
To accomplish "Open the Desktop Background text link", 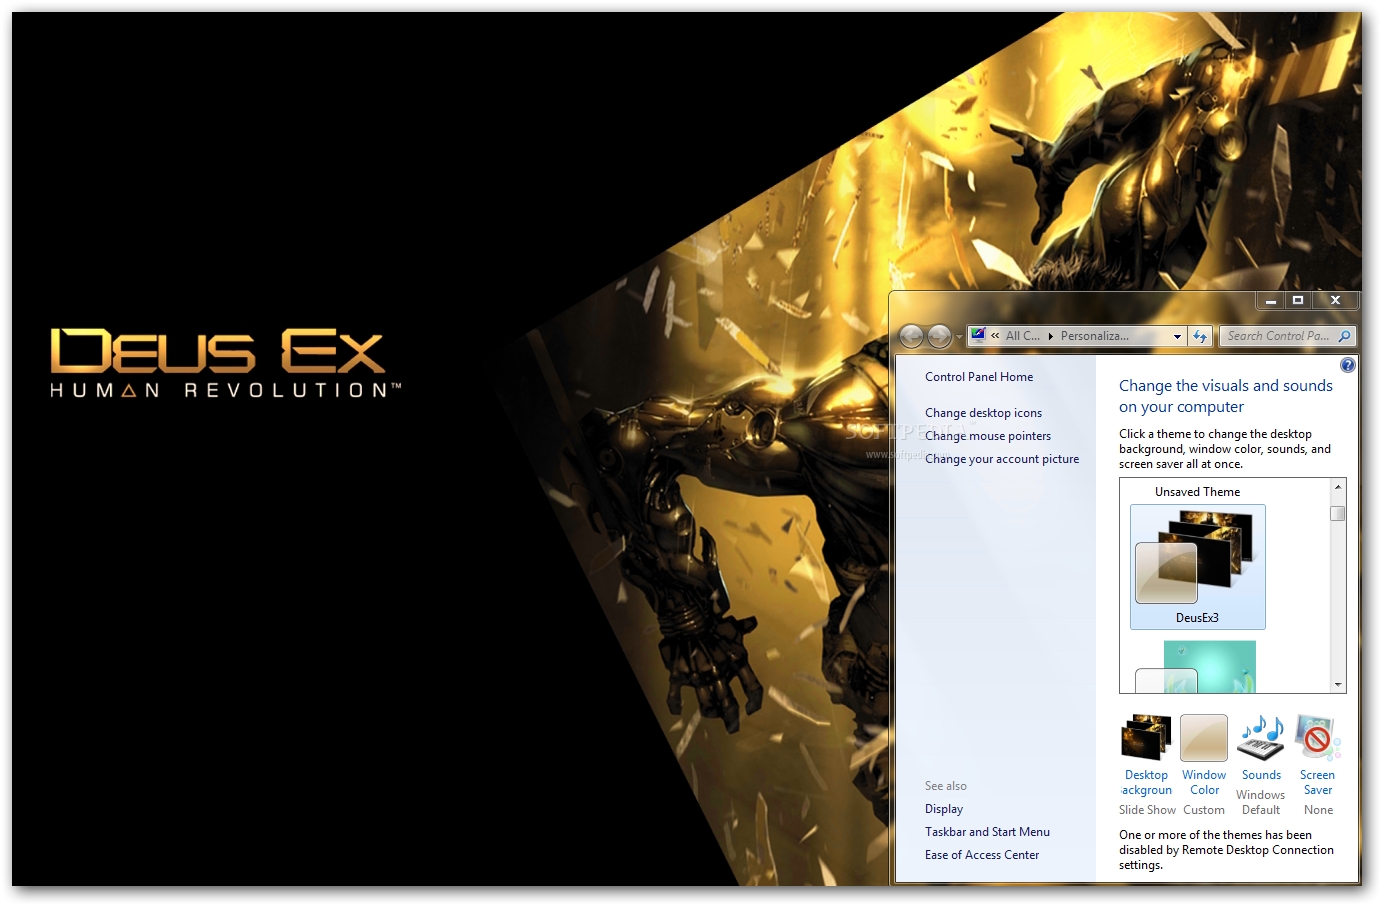I will (x=1146, y=782).
